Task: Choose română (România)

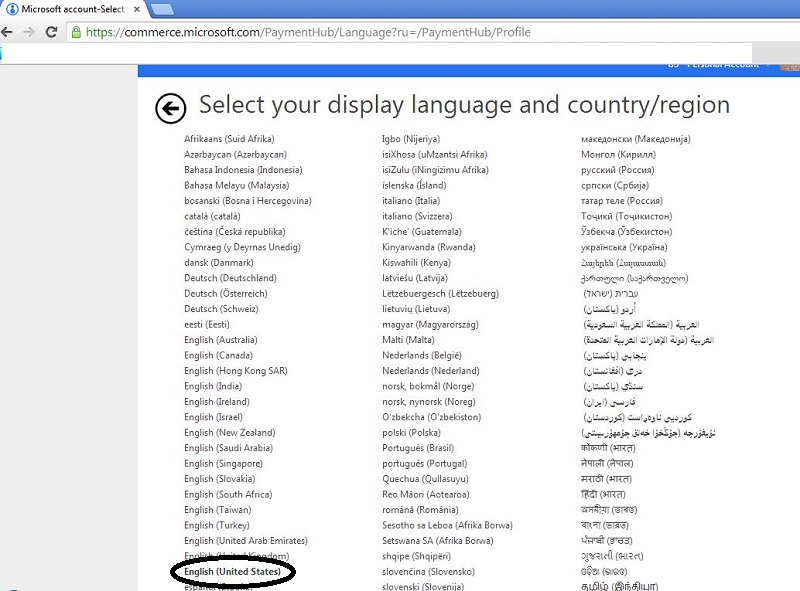Action: point(420,510)
